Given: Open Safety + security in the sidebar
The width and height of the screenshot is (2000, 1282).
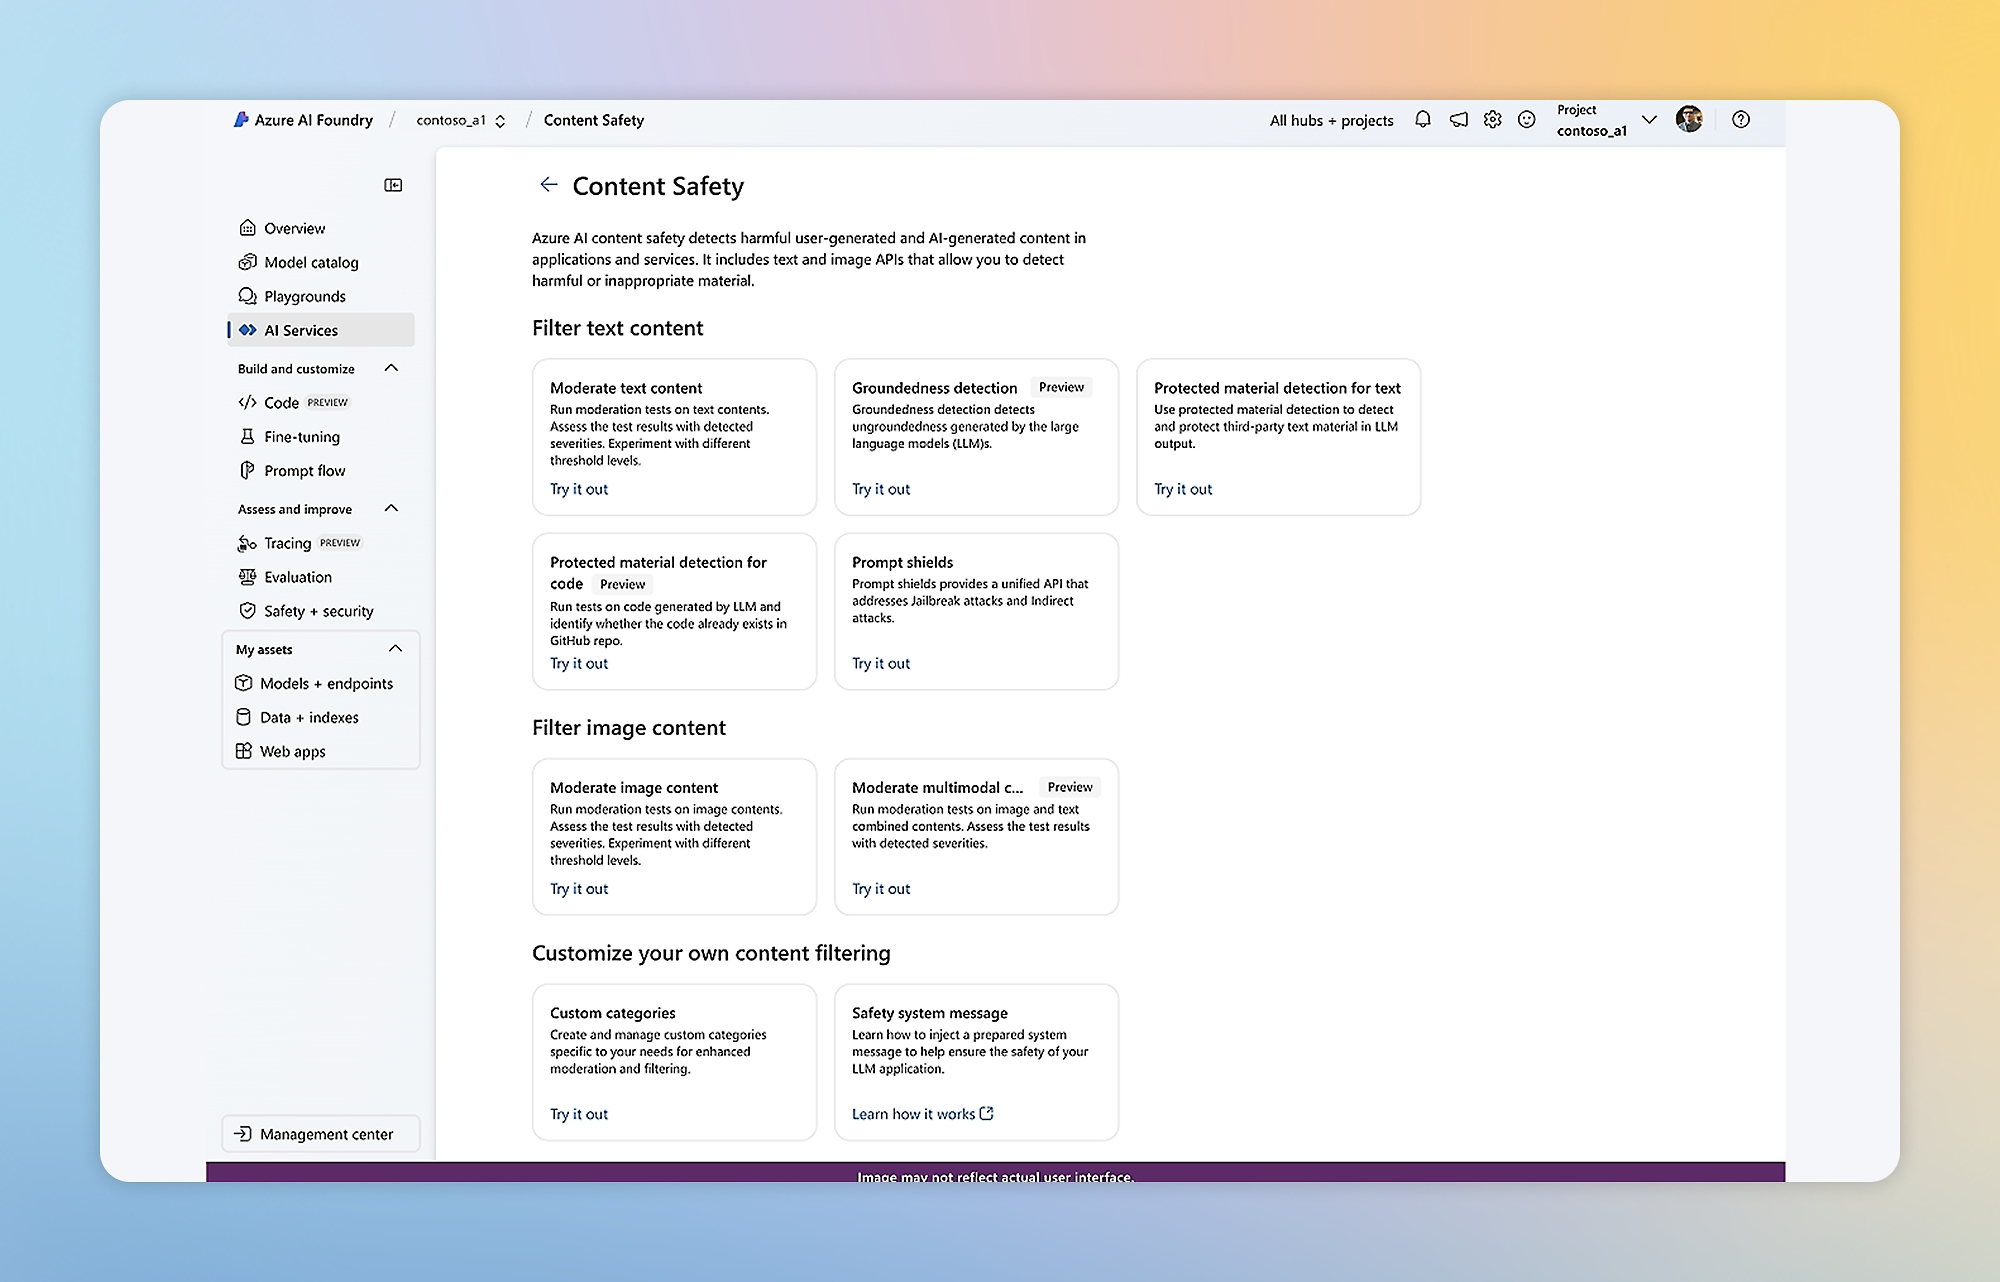Looking at the screenshot, I should [x=318, y=611].
